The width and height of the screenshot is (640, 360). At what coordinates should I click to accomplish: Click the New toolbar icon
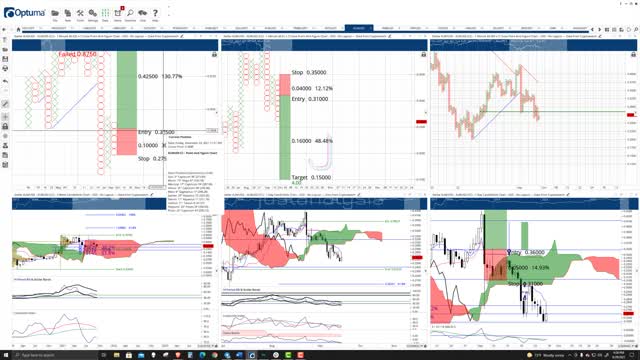coord(68,13)
